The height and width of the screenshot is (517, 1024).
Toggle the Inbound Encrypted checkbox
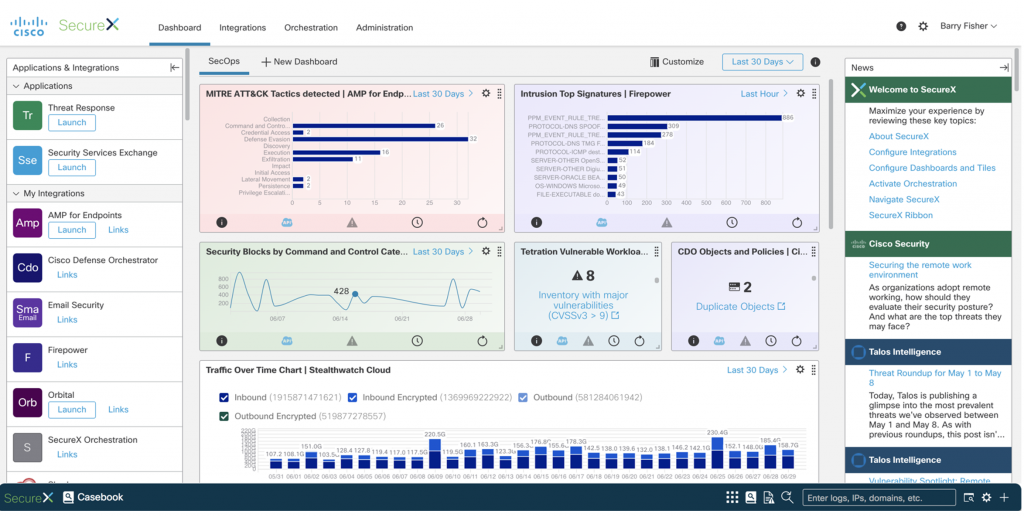tap(352, 398)
